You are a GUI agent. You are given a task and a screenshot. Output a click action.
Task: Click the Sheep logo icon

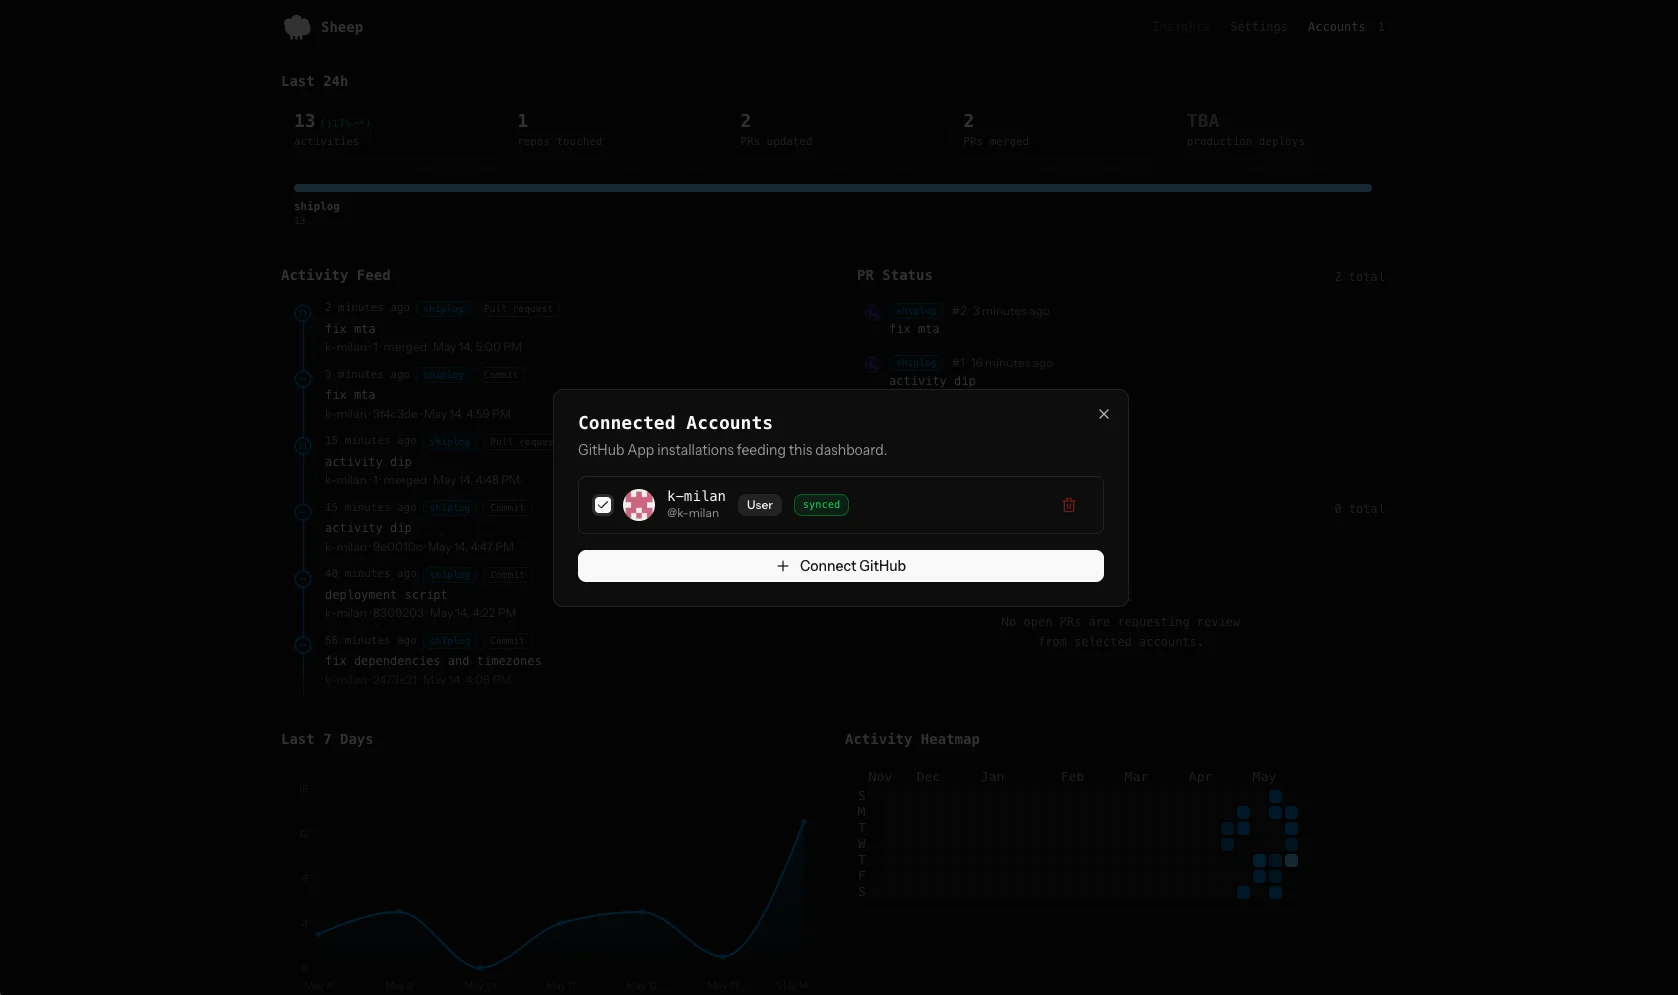[x=297, y=27]
